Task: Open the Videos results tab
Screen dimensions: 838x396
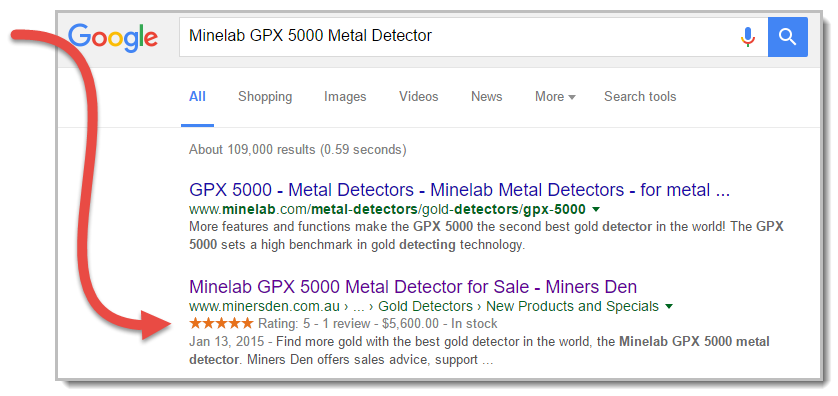Action: (x=418, y=97)
